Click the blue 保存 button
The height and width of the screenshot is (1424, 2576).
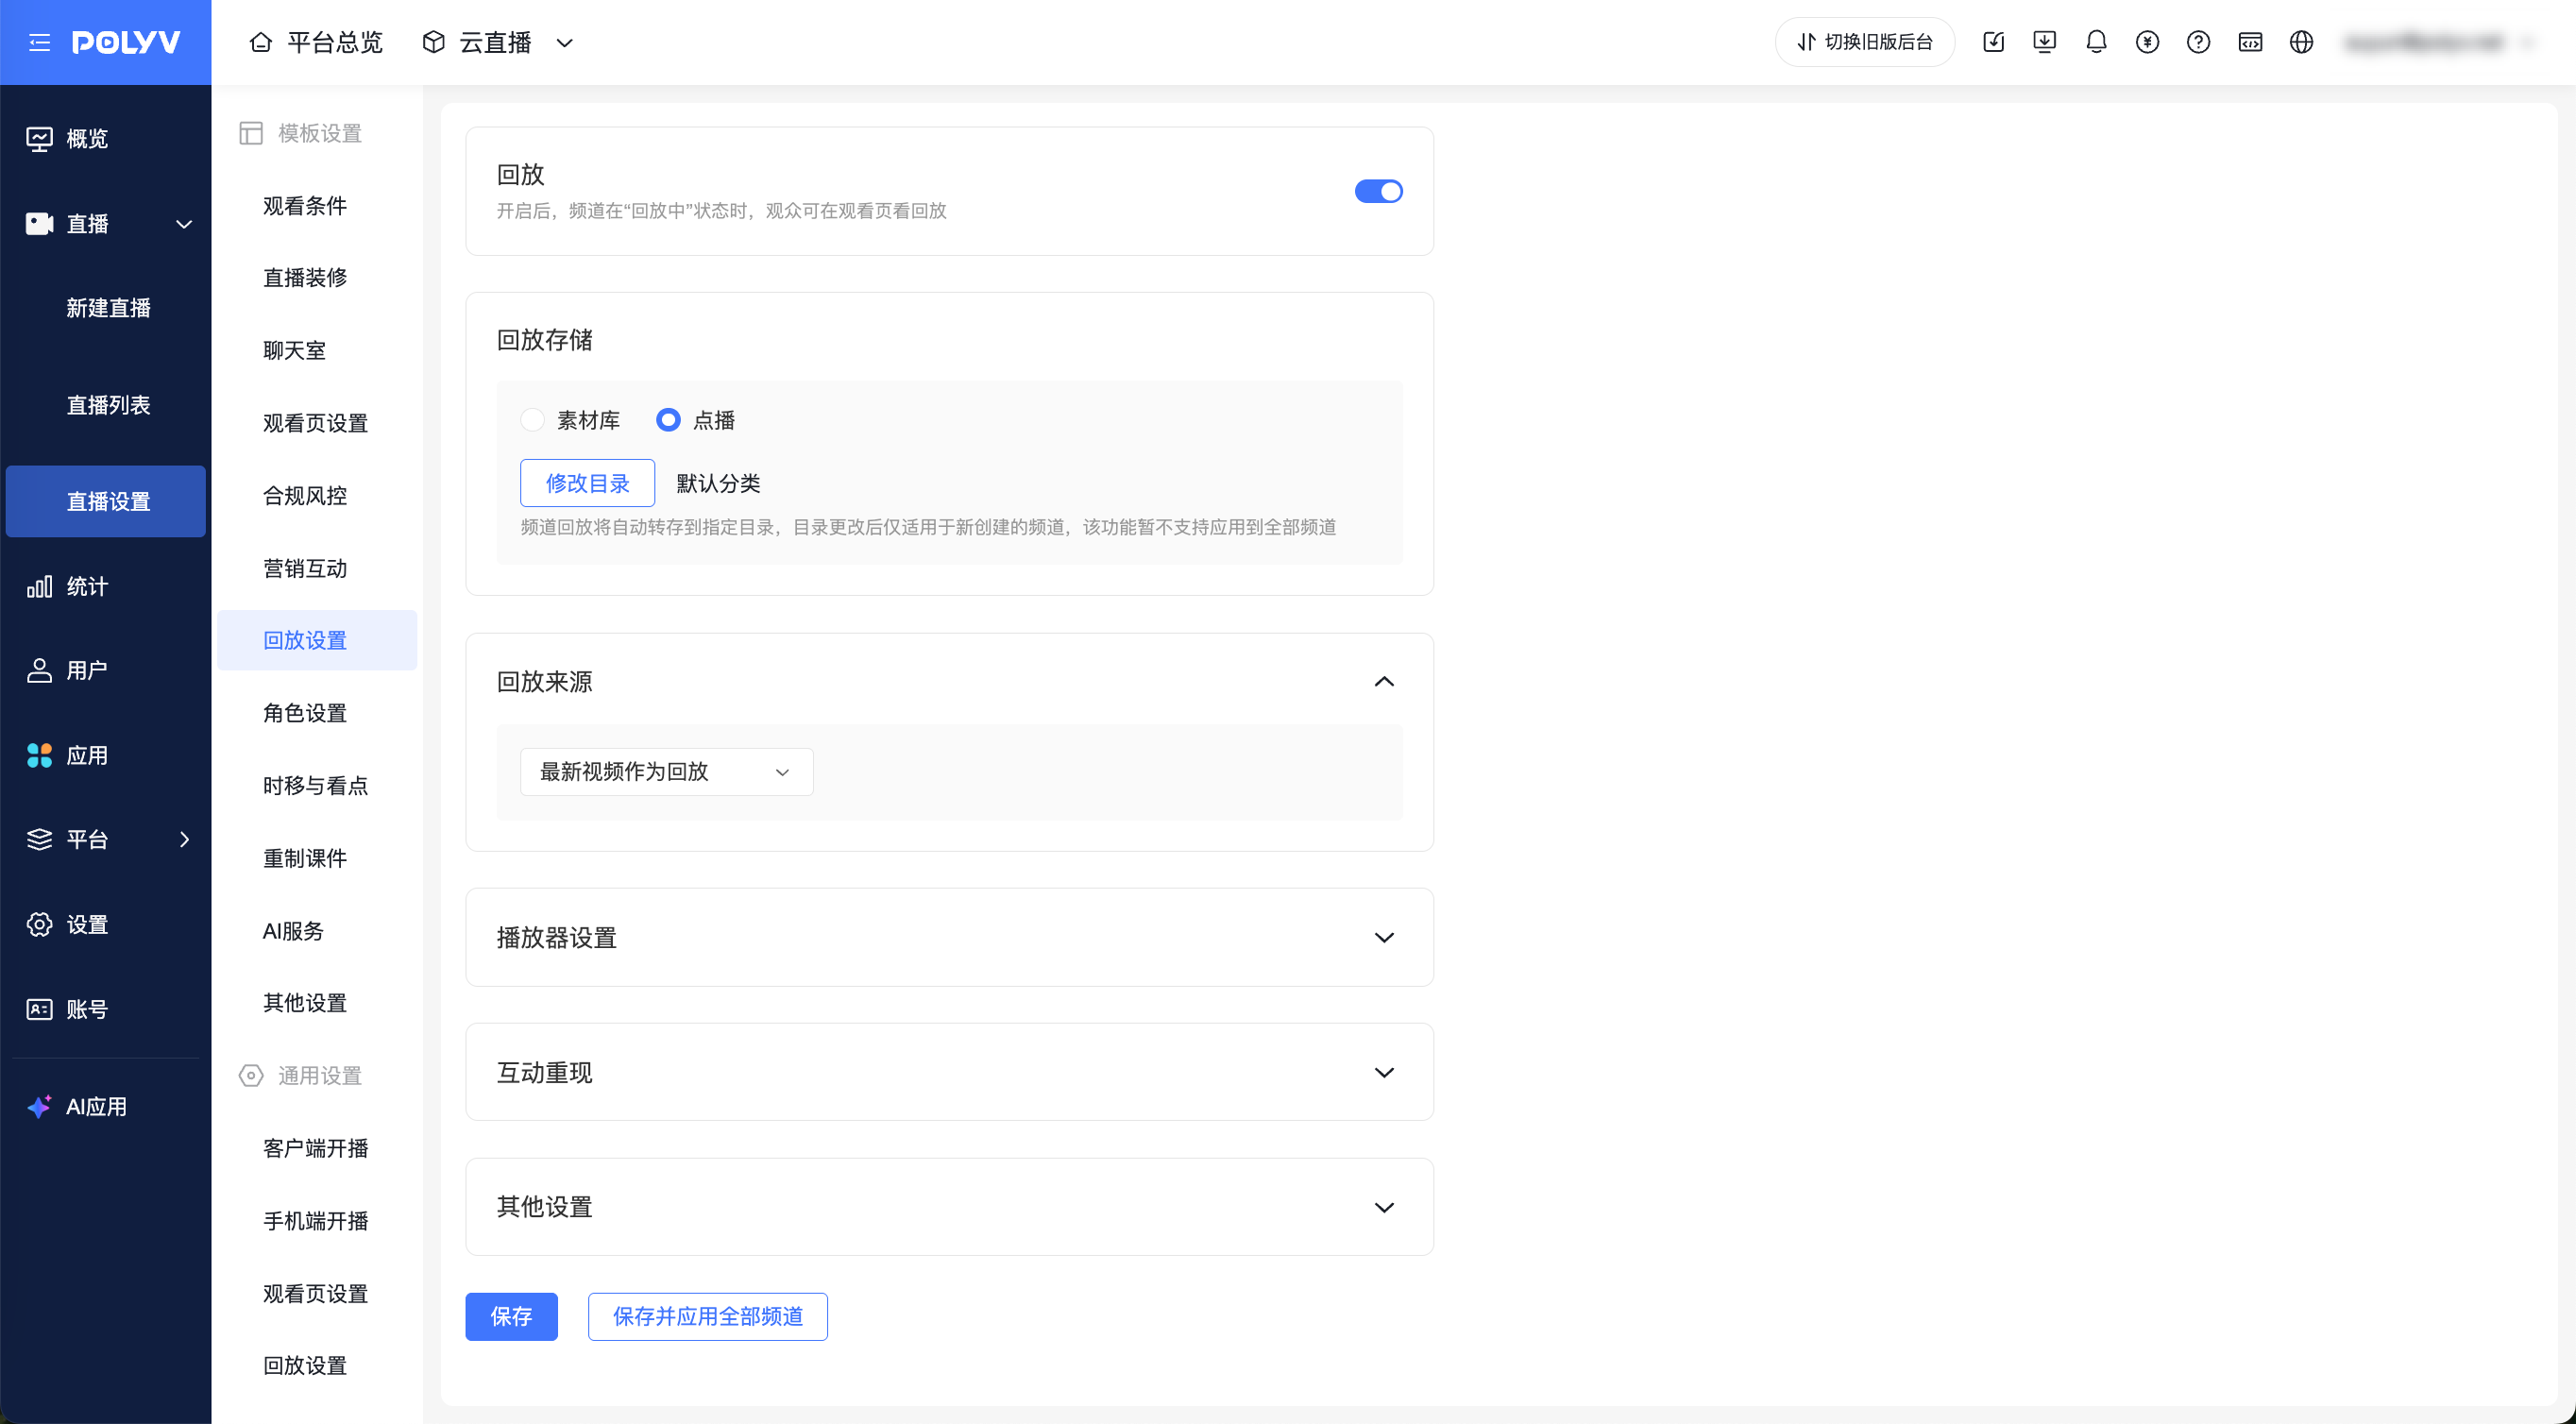click(511, 1316)
